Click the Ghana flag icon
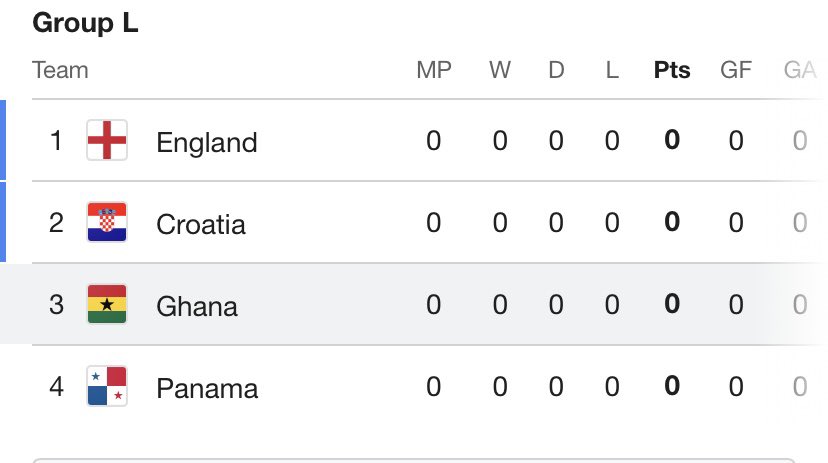The height and width of the screenshot is (463, 828). click(106, 304)
